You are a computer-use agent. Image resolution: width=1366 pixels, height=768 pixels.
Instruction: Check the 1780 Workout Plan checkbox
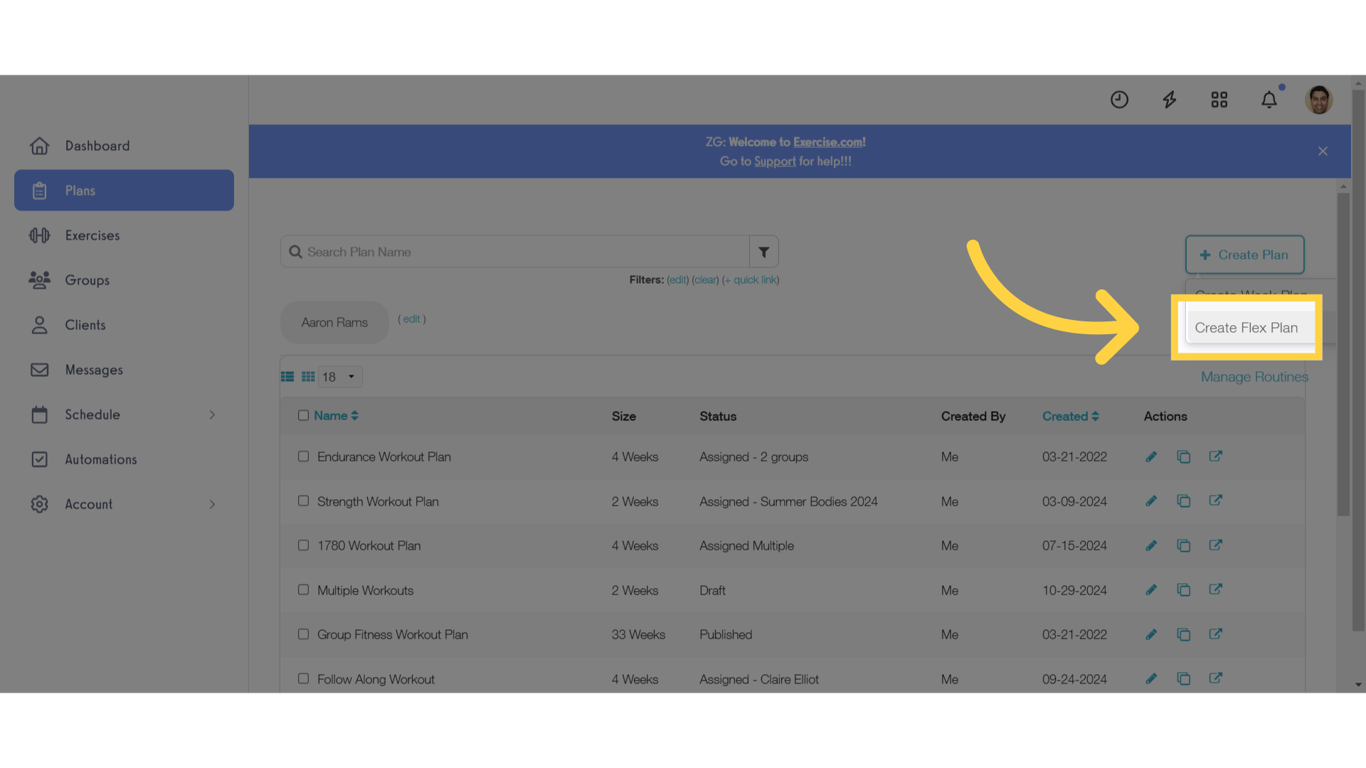click(x=303, y=546)
